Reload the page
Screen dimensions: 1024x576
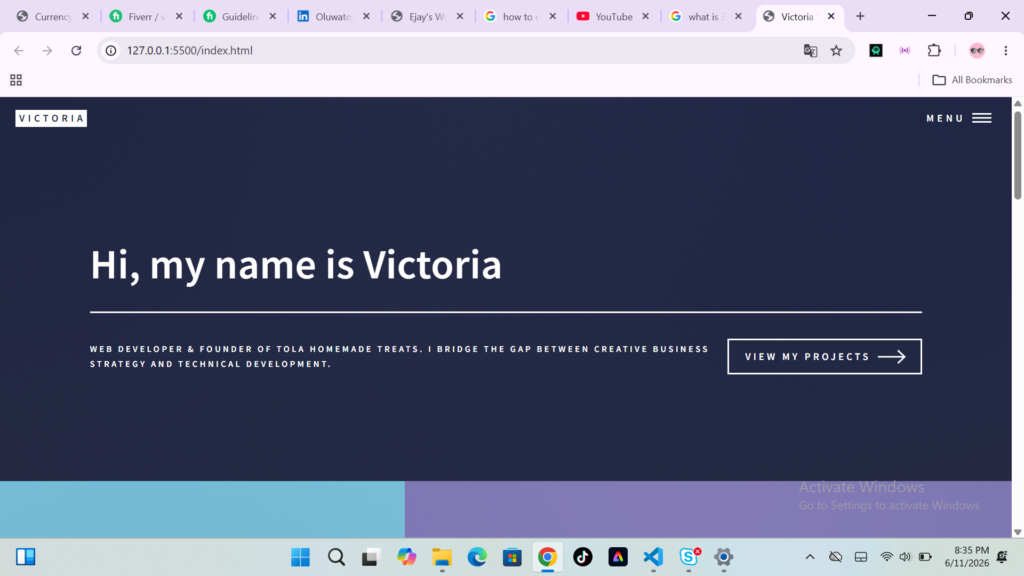(76, 50)
